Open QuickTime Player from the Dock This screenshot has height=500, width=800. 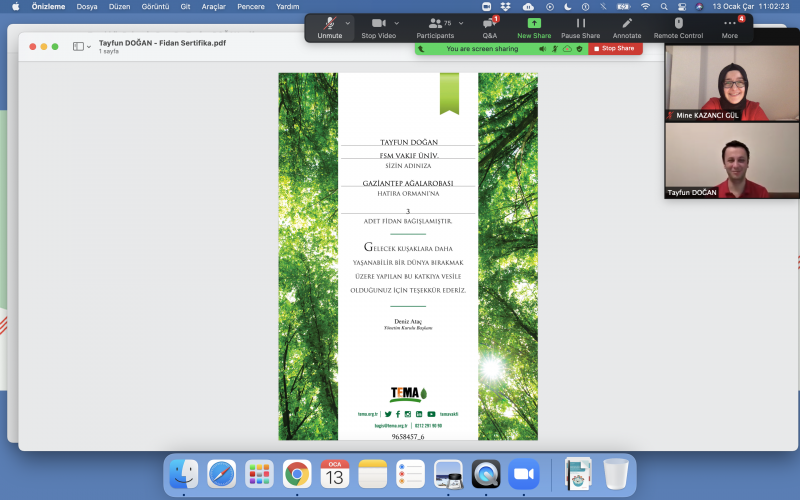485,473
